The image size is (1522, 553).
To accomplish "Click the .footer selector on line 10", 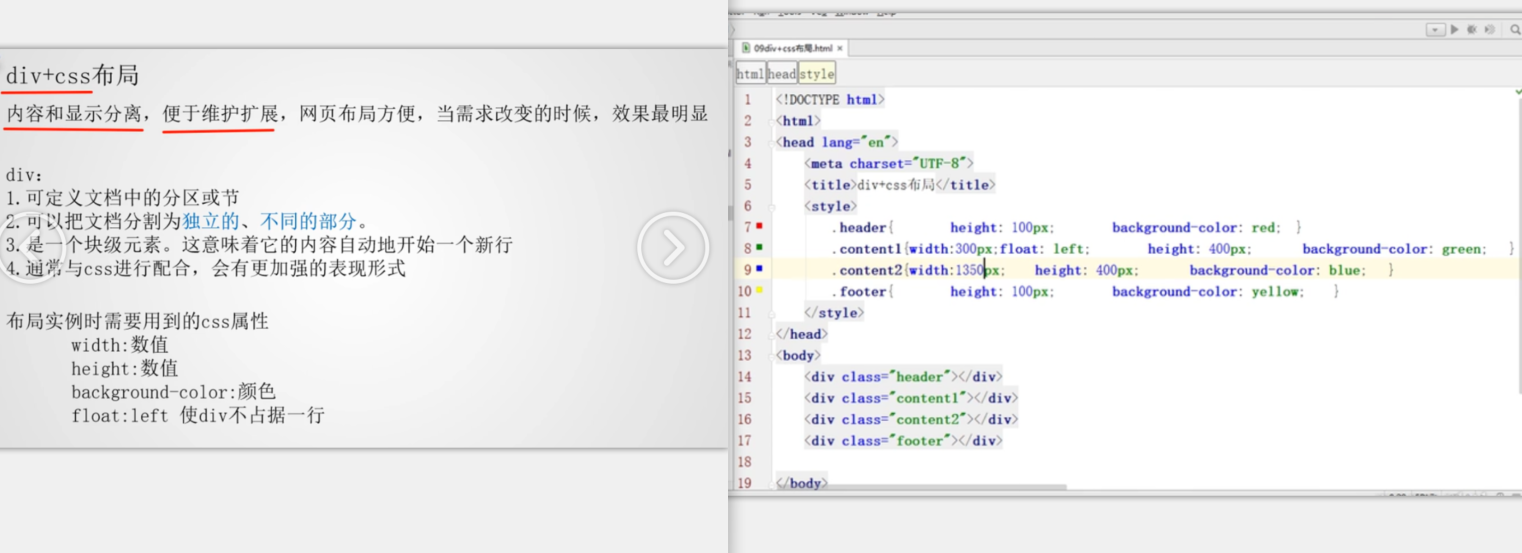I will pos(862,291).
